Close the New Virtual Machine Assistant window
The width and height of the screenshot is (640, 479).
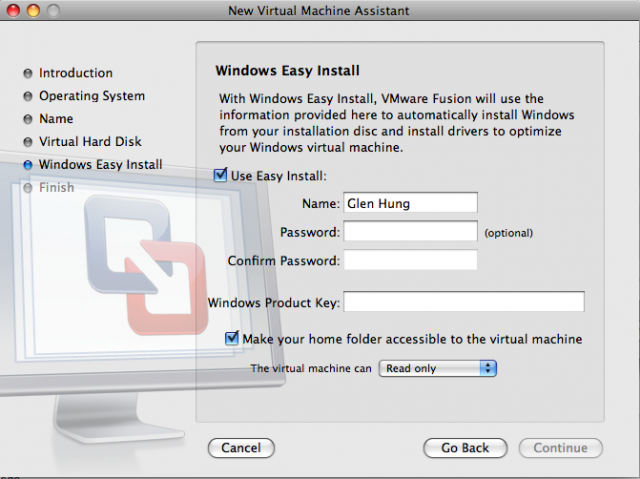[x=13, y=10]
